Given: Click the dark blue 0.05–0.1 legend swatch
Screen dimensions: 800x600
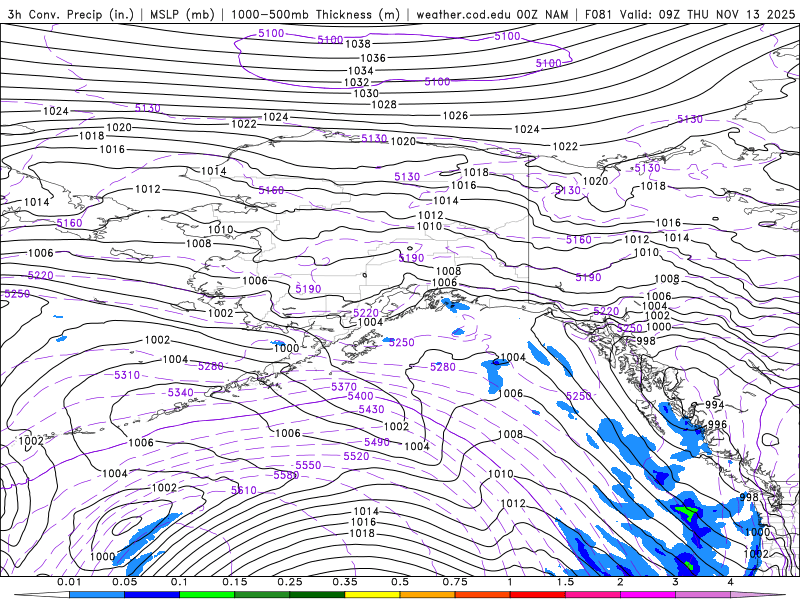Looking at the screenshot, I should point(152,595).
